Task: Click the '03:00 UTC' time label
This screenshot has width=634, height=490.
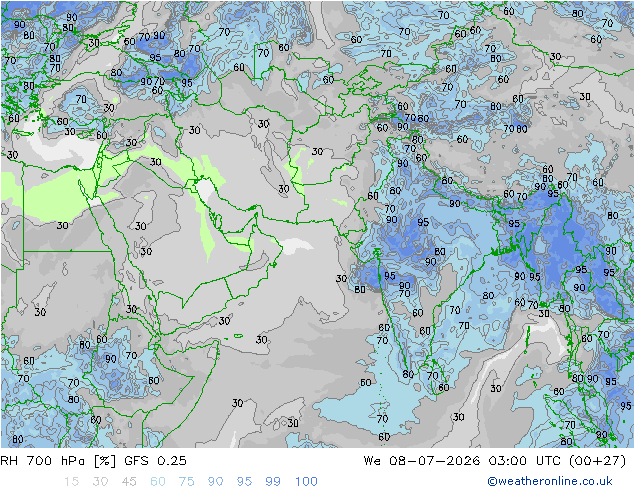Action: pos(525,461)
